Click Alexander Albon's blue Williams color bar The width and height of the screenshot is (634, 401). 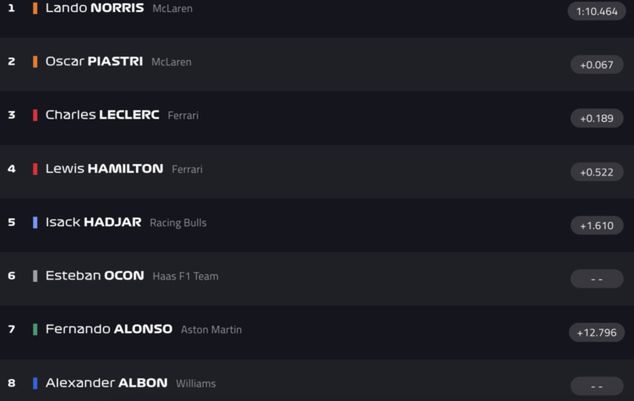pyautogui.click(x=35, y=383)
